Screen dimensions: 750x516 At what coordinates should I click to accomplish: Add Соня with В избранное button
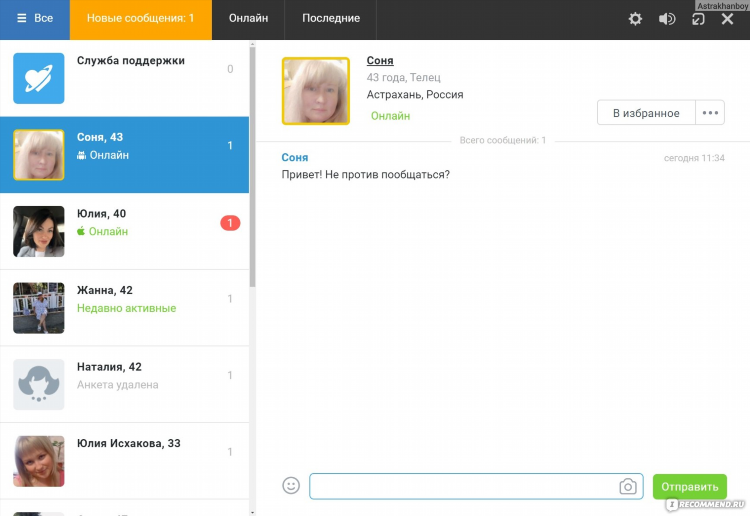point(646,113)
